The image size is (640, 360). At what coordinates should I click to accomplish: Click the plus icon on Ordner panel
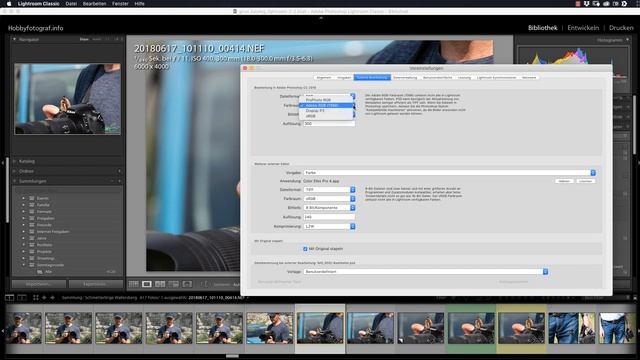[120, 171]
